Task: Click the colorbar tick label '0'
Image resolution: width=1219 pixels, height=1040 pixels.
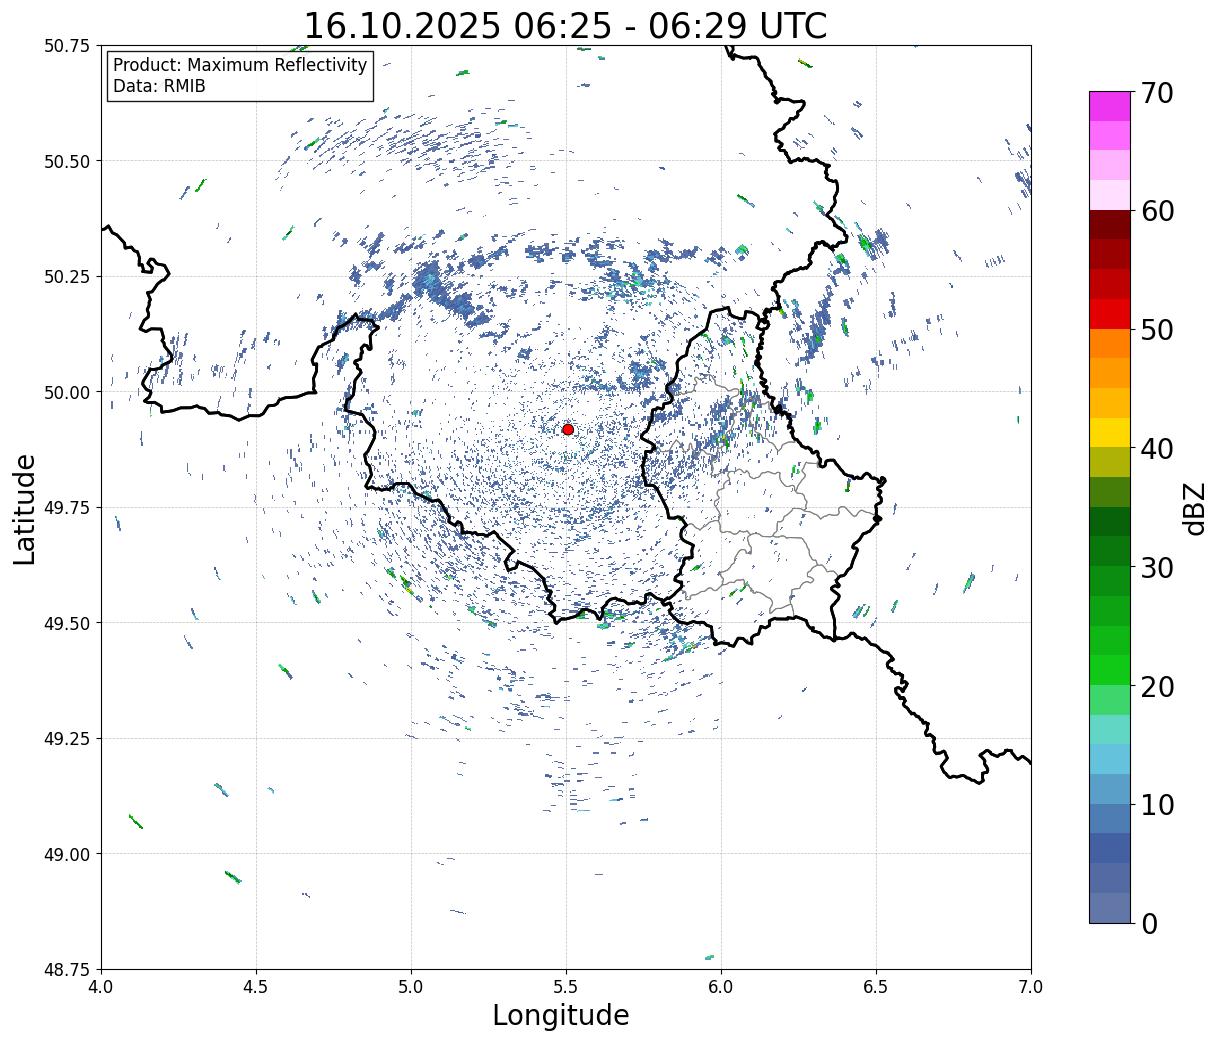Action: pos(1149,923)
